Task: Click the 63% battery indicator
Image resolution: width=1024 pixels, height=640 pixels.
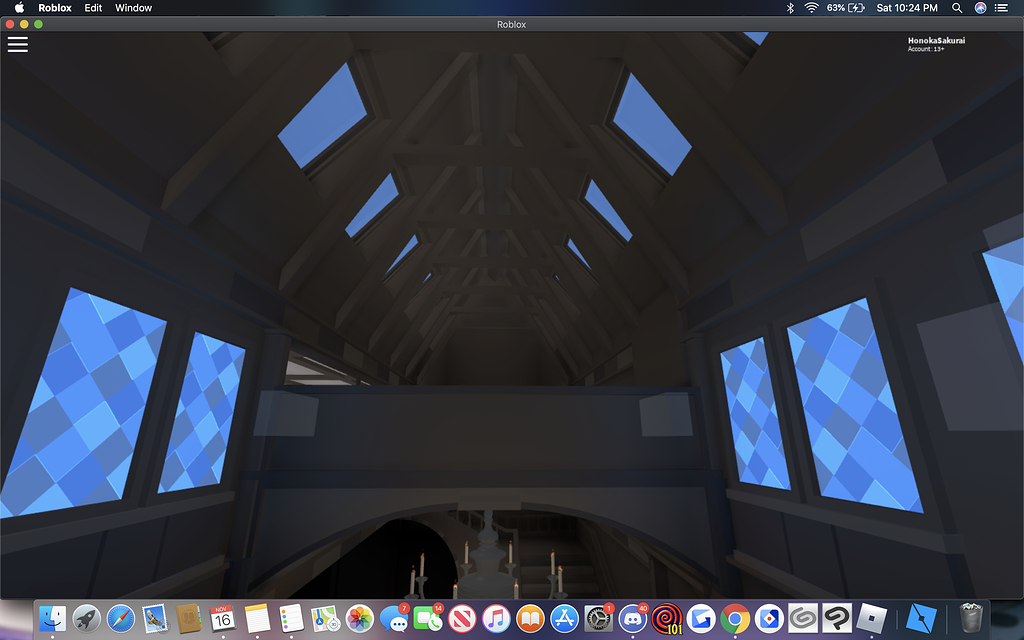Action: [x=845, y=8]
